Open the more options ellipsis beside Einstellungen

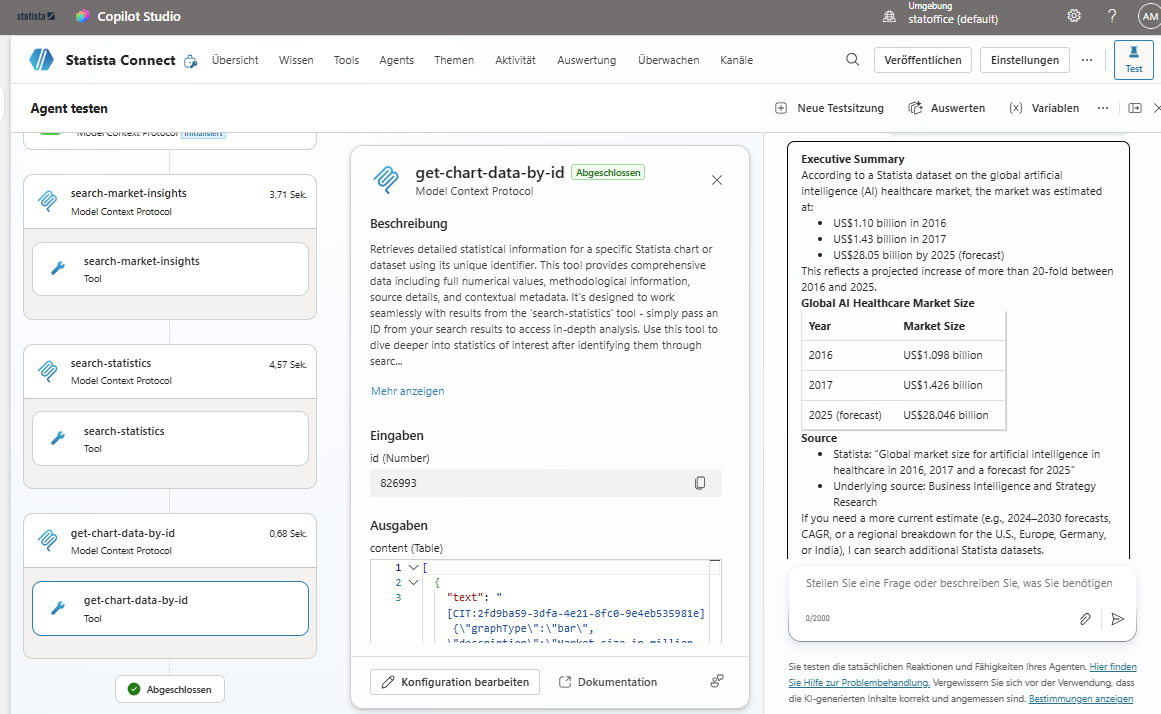click(1086, 60)
